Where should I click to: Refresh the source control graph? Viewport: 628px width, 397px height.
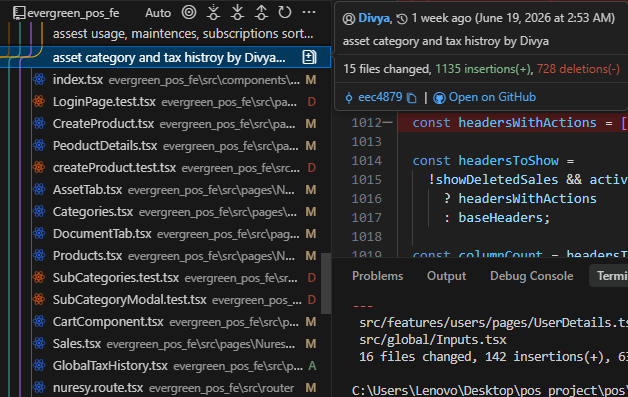[x=285, y=12]
